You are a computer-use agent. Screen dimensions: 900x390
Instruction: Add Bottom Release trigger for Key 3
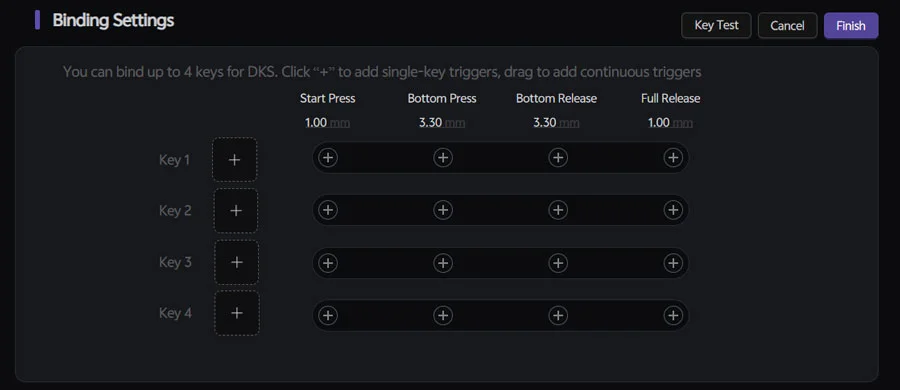tap(558, 263)
